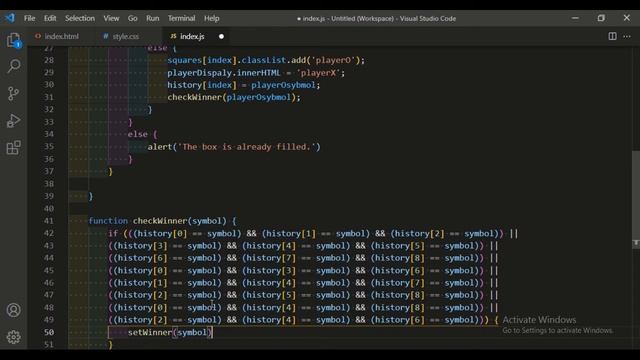Click the unsaved dot on index.js tab
This screenshot has width=640, height=360.
[221, 36]
